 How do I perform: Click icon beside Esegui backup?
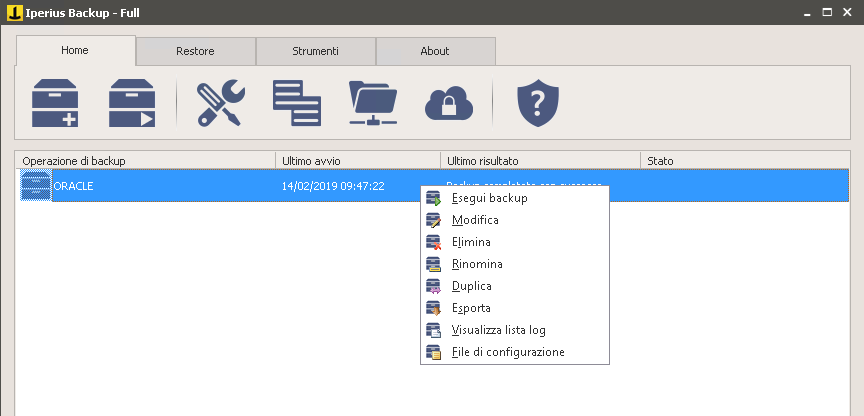pos(434,198)
